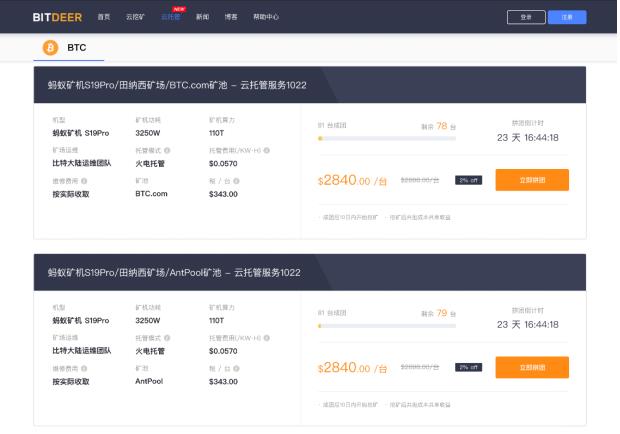Click '按实际收取' in AntPool card
Viewport: 620px width, 434px height.
pyautogui.click(x=71, y=381)
